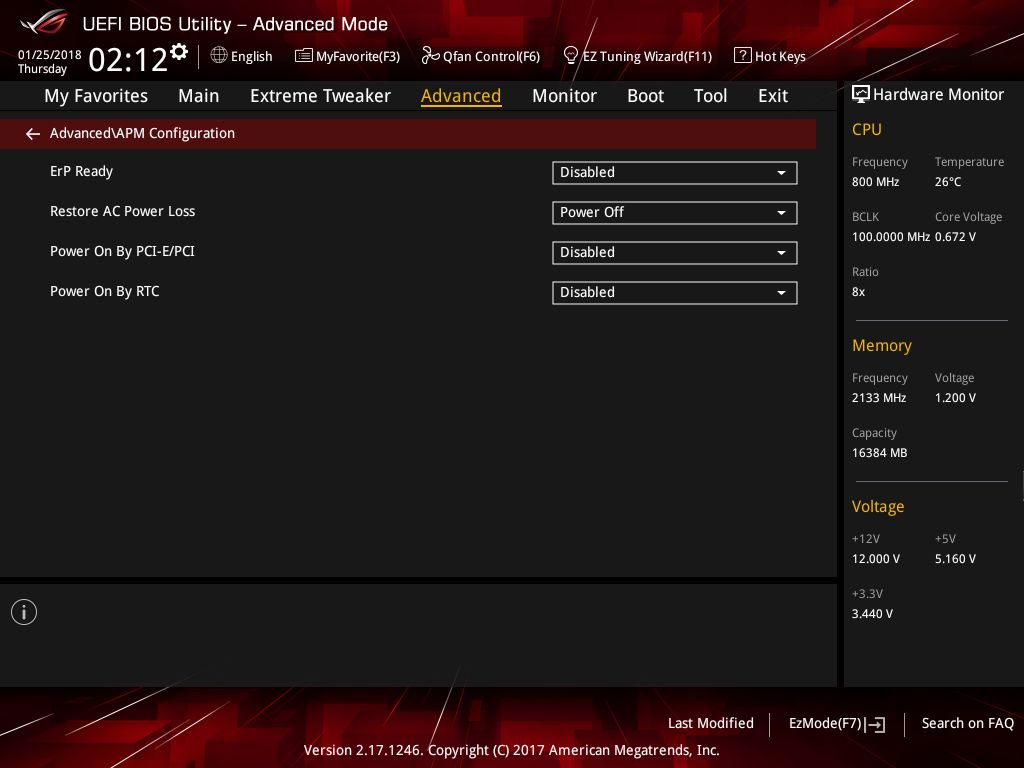Click the globe language icon
This screenshot has height=768, width=1024.
pos(219,56)
